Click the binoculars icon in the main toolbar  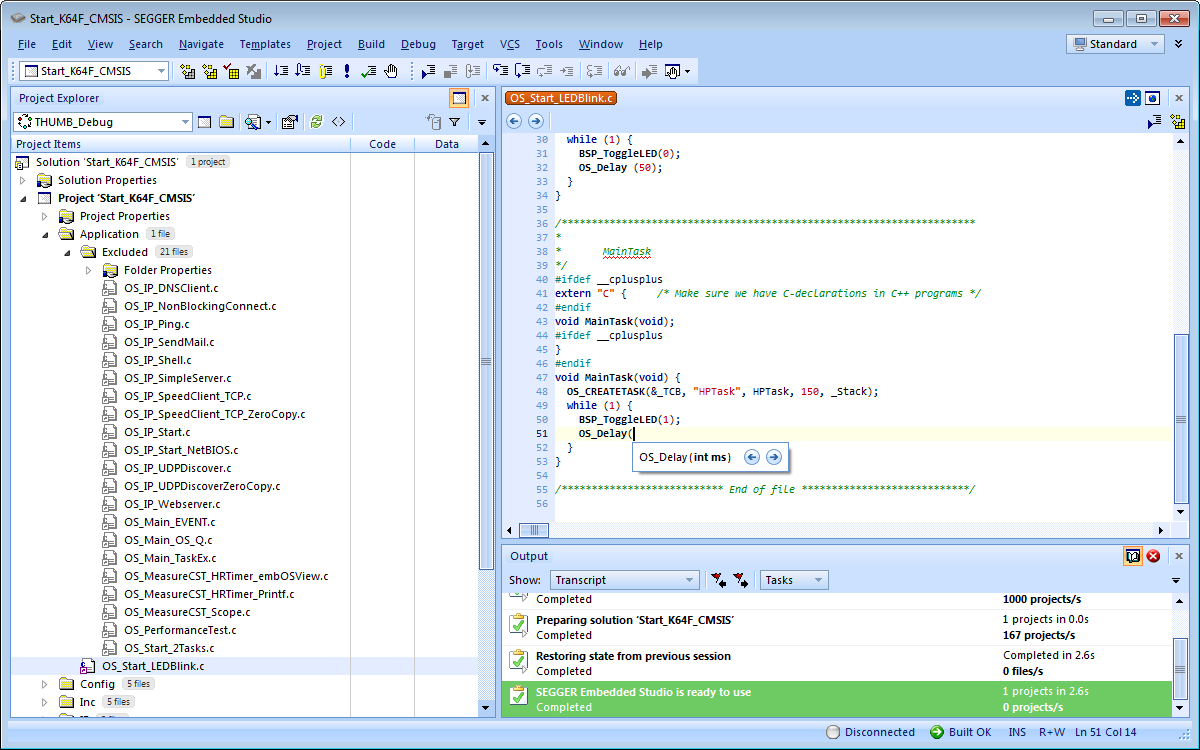pos(622,71)
